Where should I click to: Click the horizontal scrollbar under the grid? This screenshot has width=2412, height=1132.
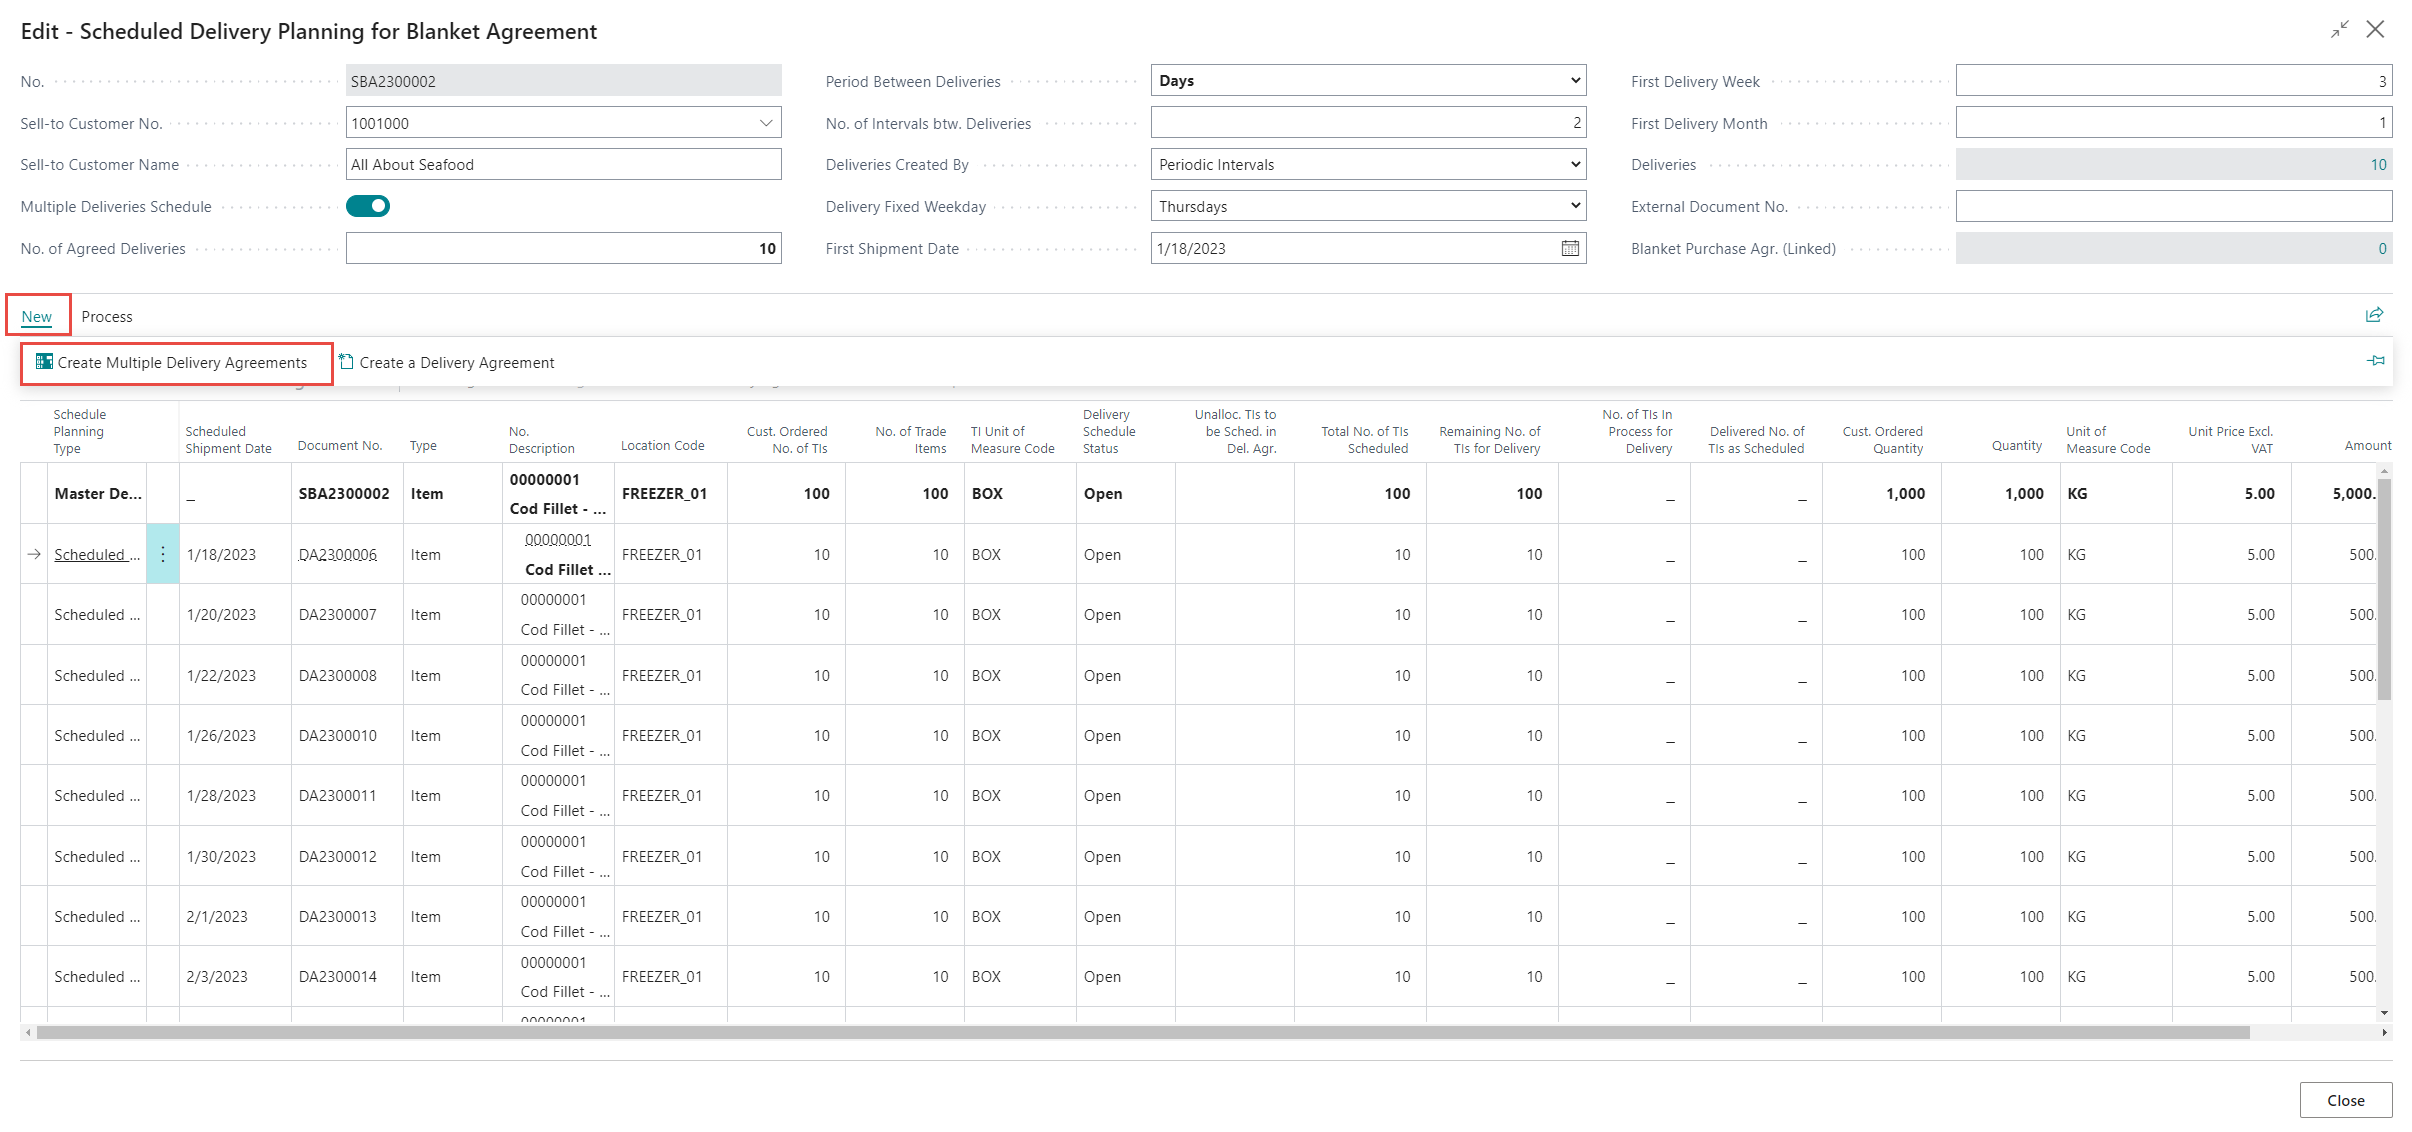tap(1140, 1032)
